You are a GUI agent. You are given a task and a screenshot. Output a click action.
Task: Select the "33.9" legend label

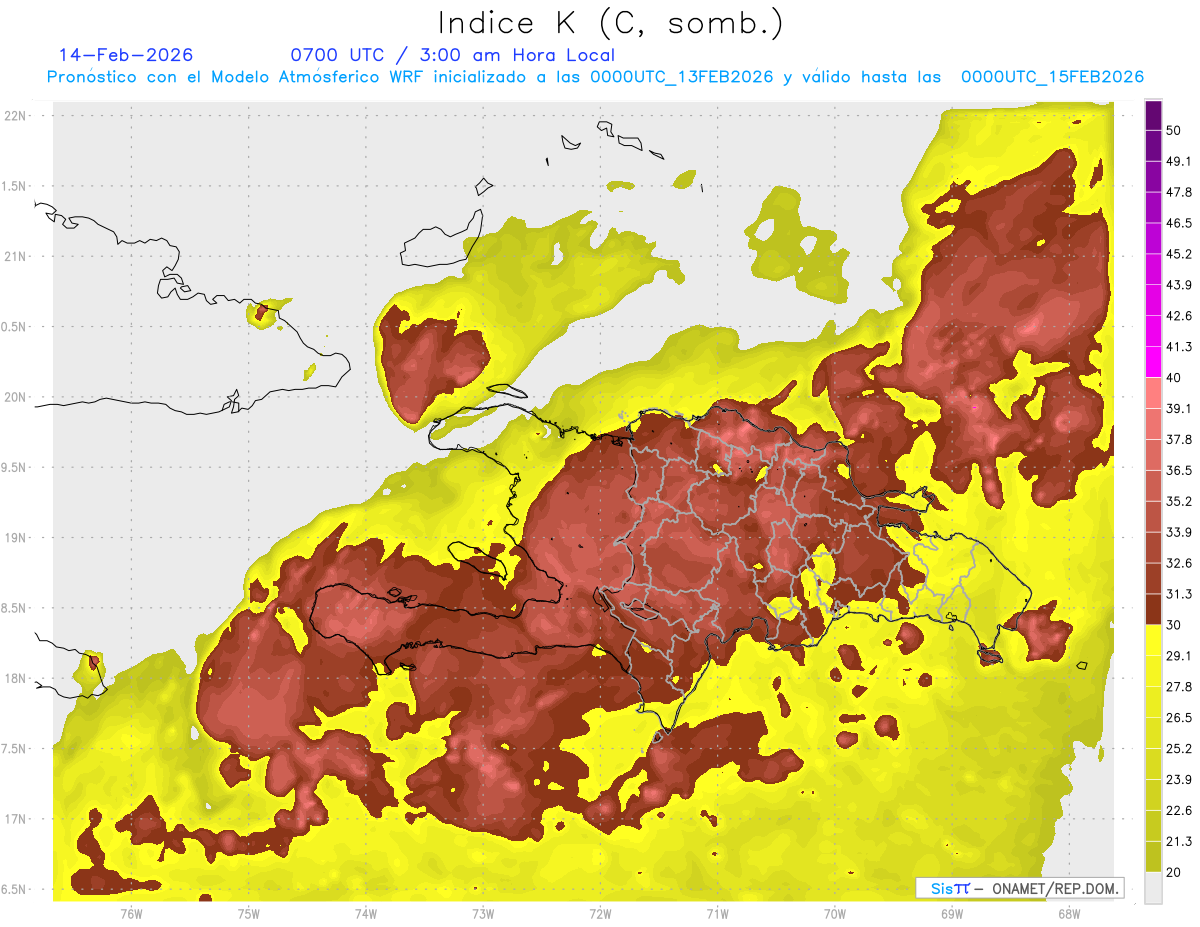tap(1179, 532)
